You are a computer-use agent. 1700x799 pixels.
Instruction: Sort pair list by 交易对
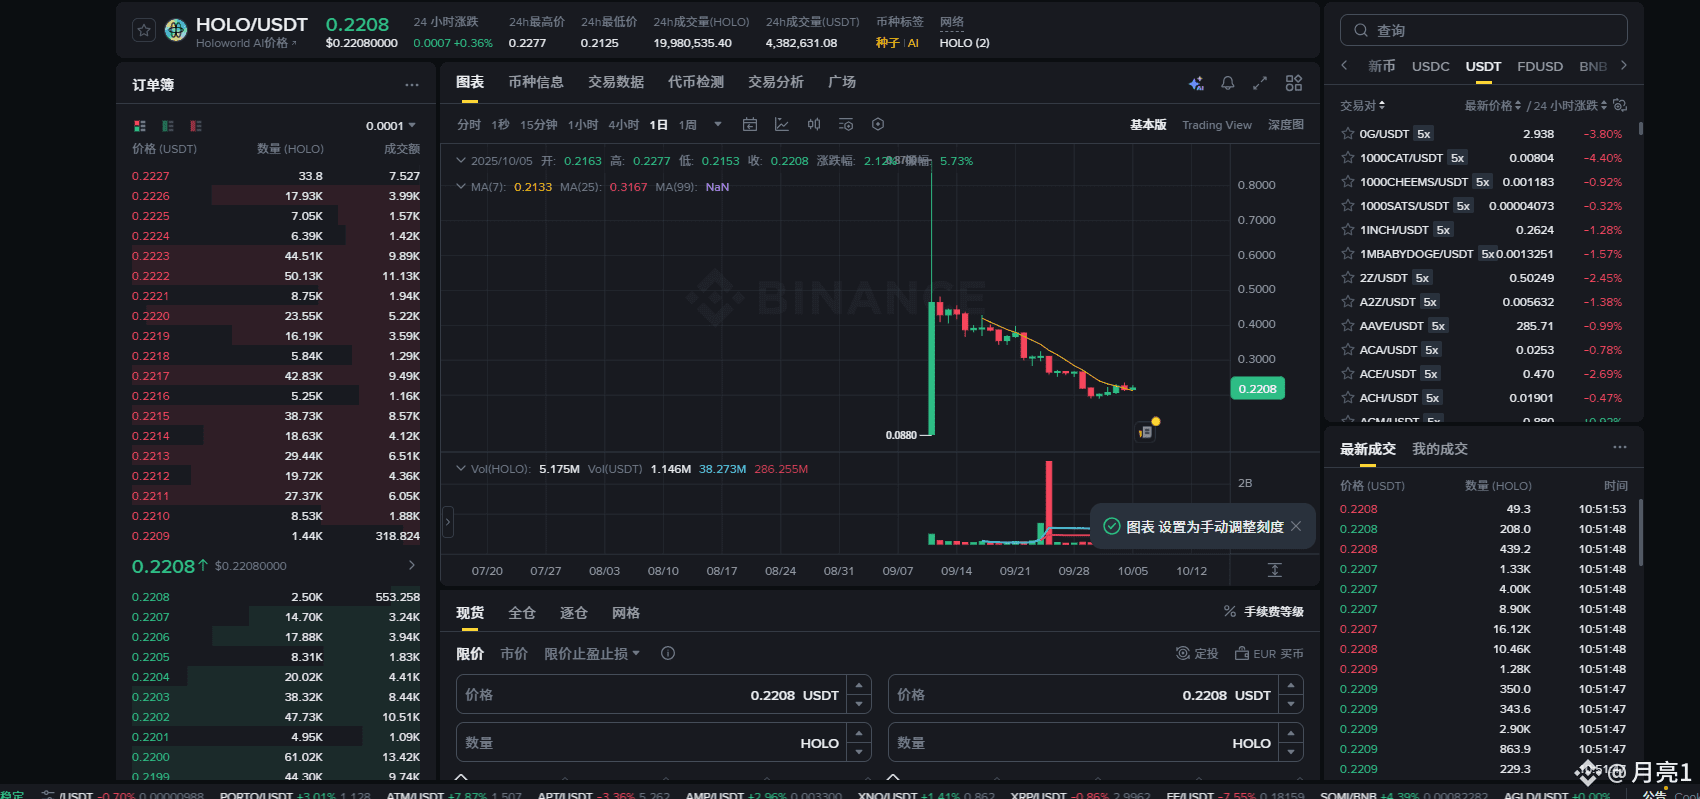tap(1362, 105)
